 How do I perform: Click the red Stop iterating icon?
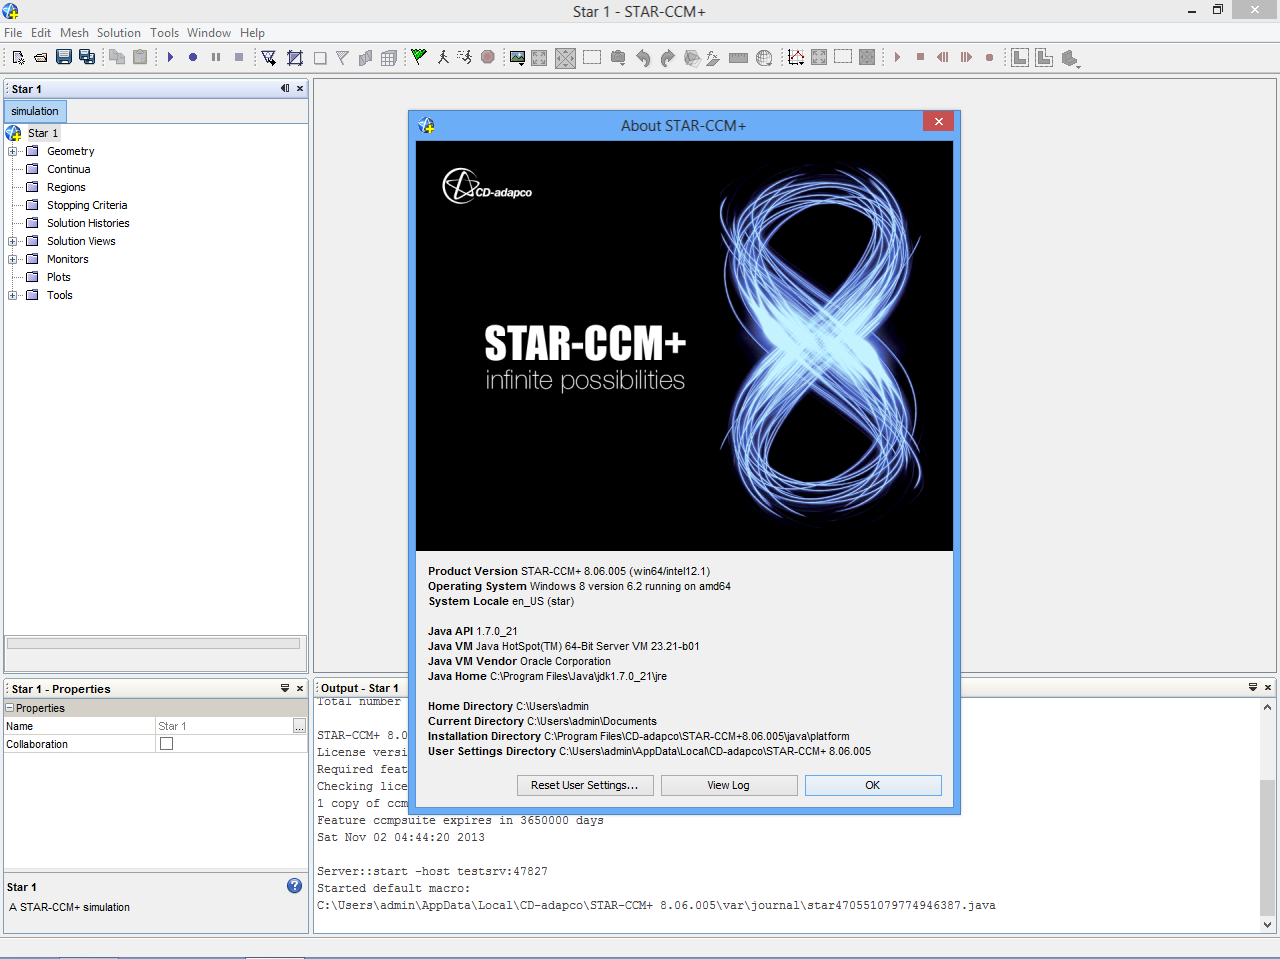488,57
